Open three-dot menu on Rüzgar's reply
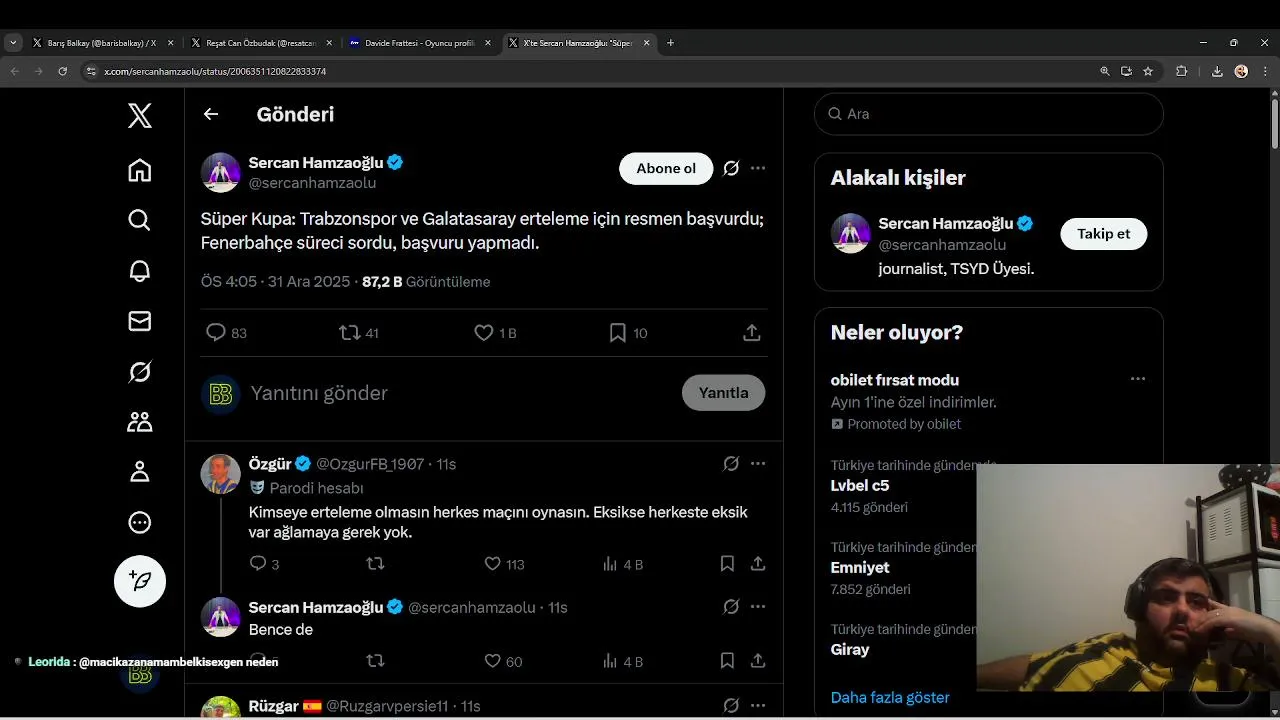The height and width of the screenshot is (720, 1280). tap(758, 706)
